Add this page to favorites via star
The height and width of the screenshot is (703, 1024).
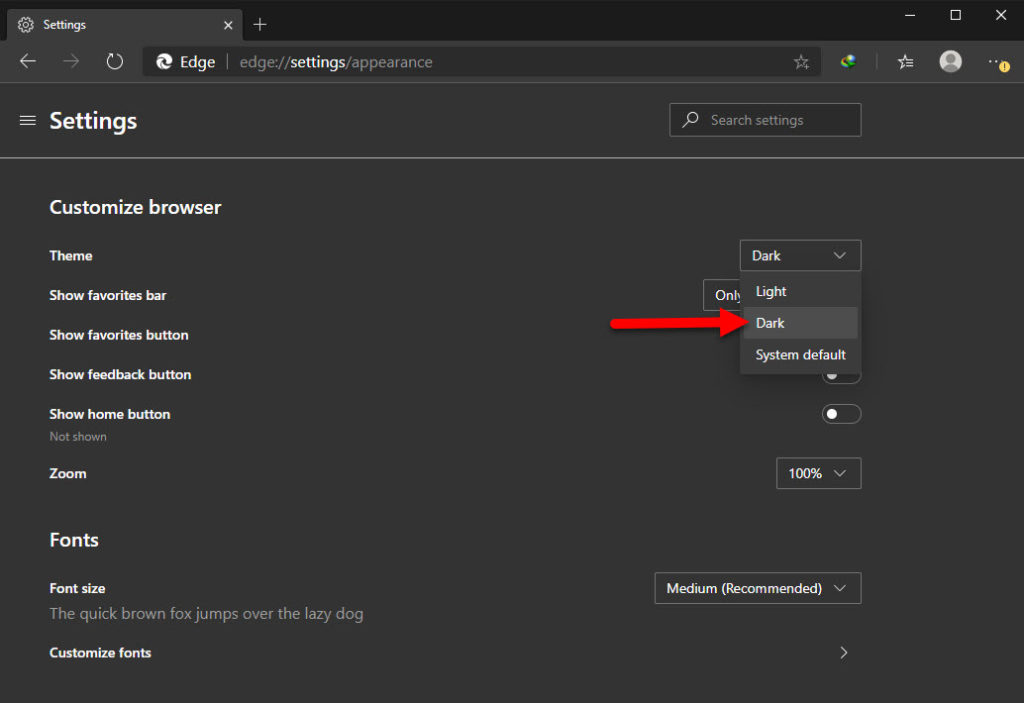coord(801,61)
